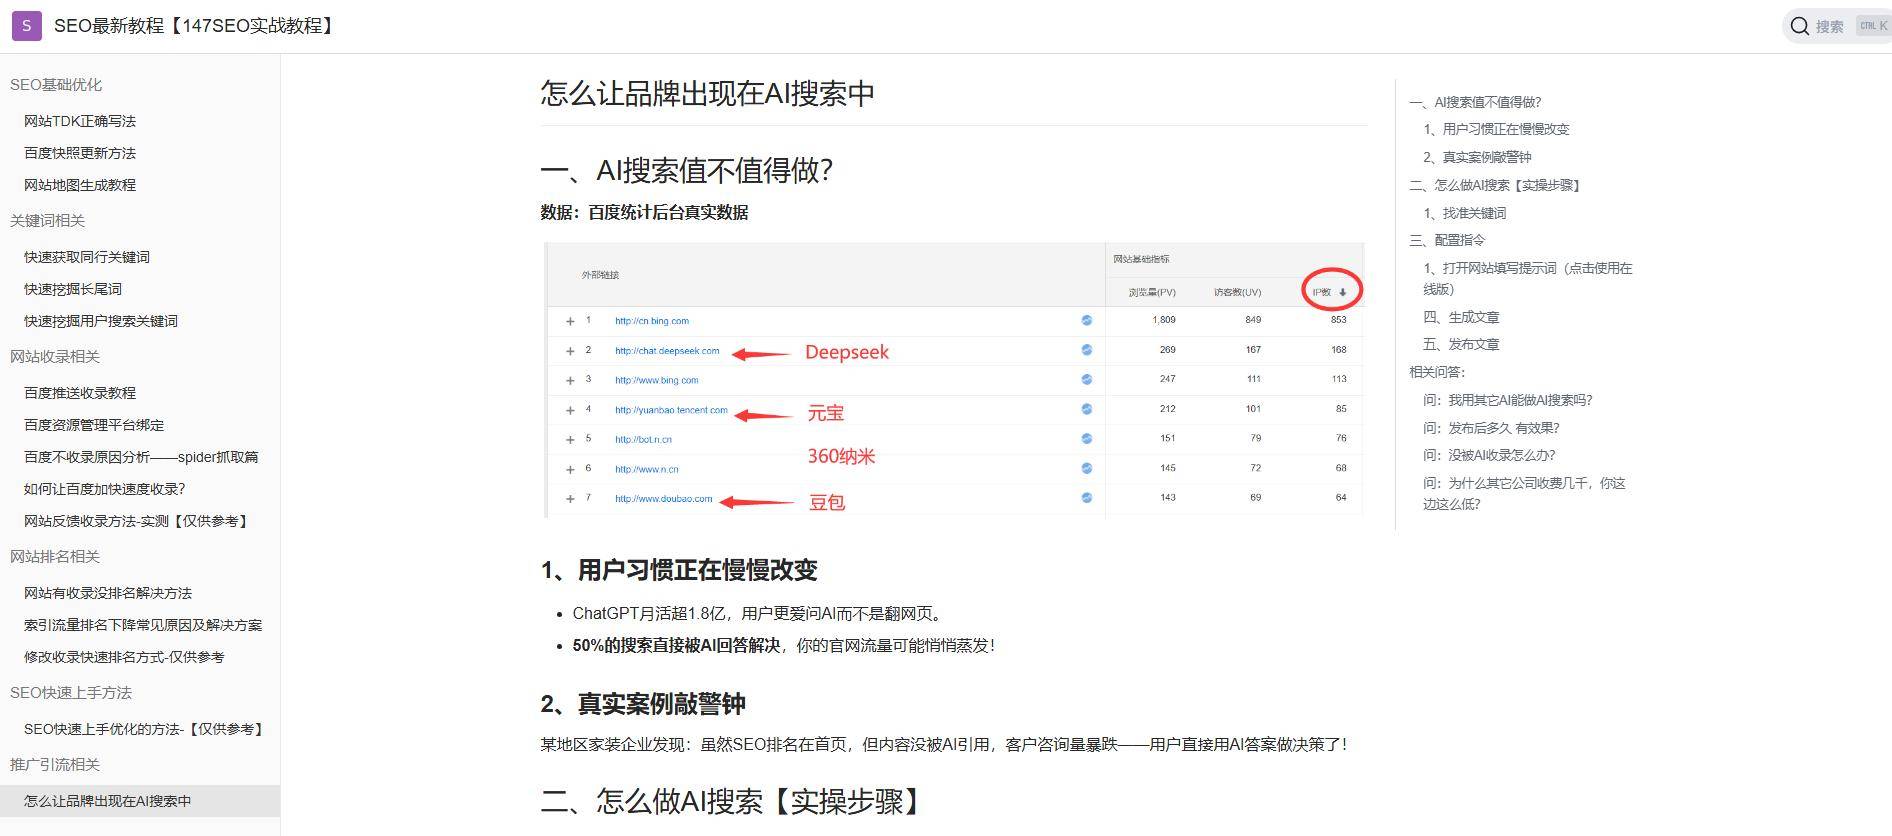Click the Baidu statistics table screenshot image

pos(954,380)
